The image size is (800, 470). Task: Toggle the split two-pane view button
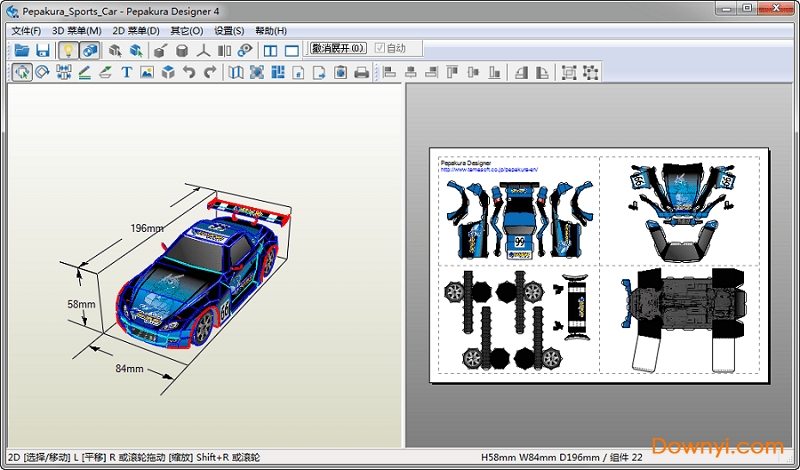tap(270, 50)
